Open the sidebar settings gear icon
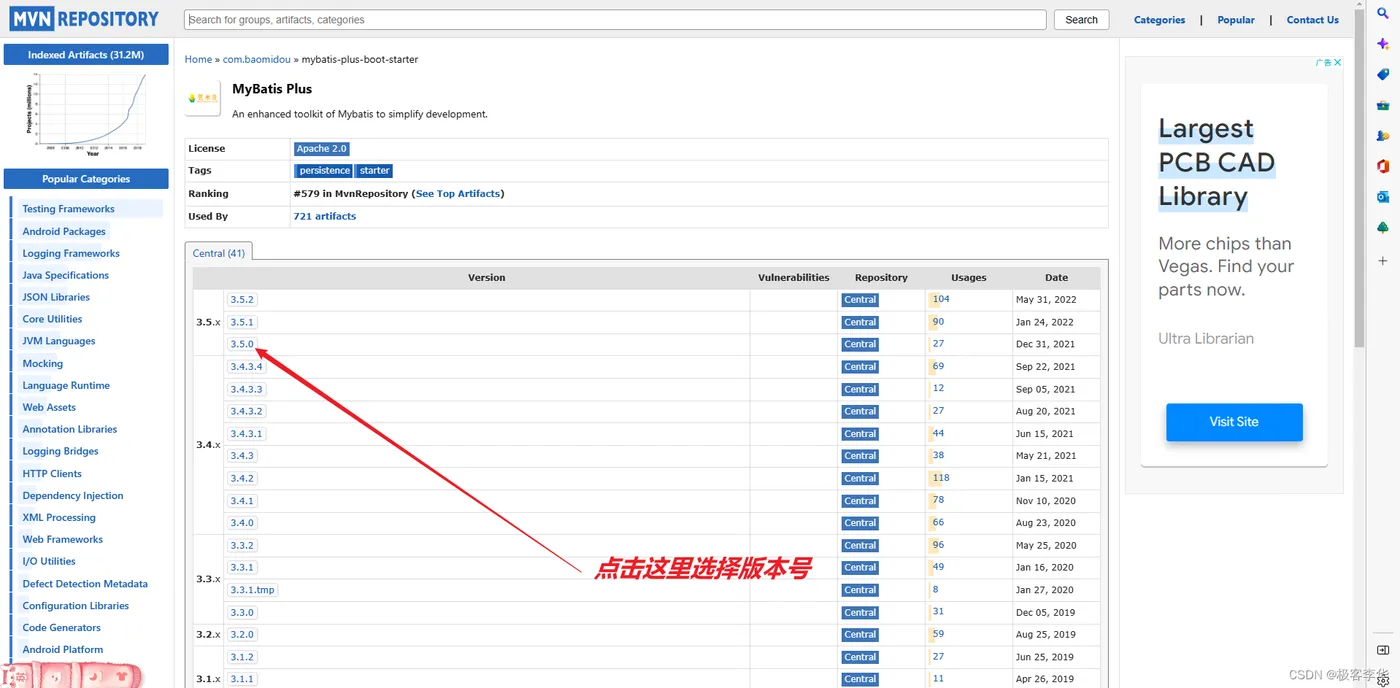The width and height of the screenshot is (1400, 688). pos(1383,680)
